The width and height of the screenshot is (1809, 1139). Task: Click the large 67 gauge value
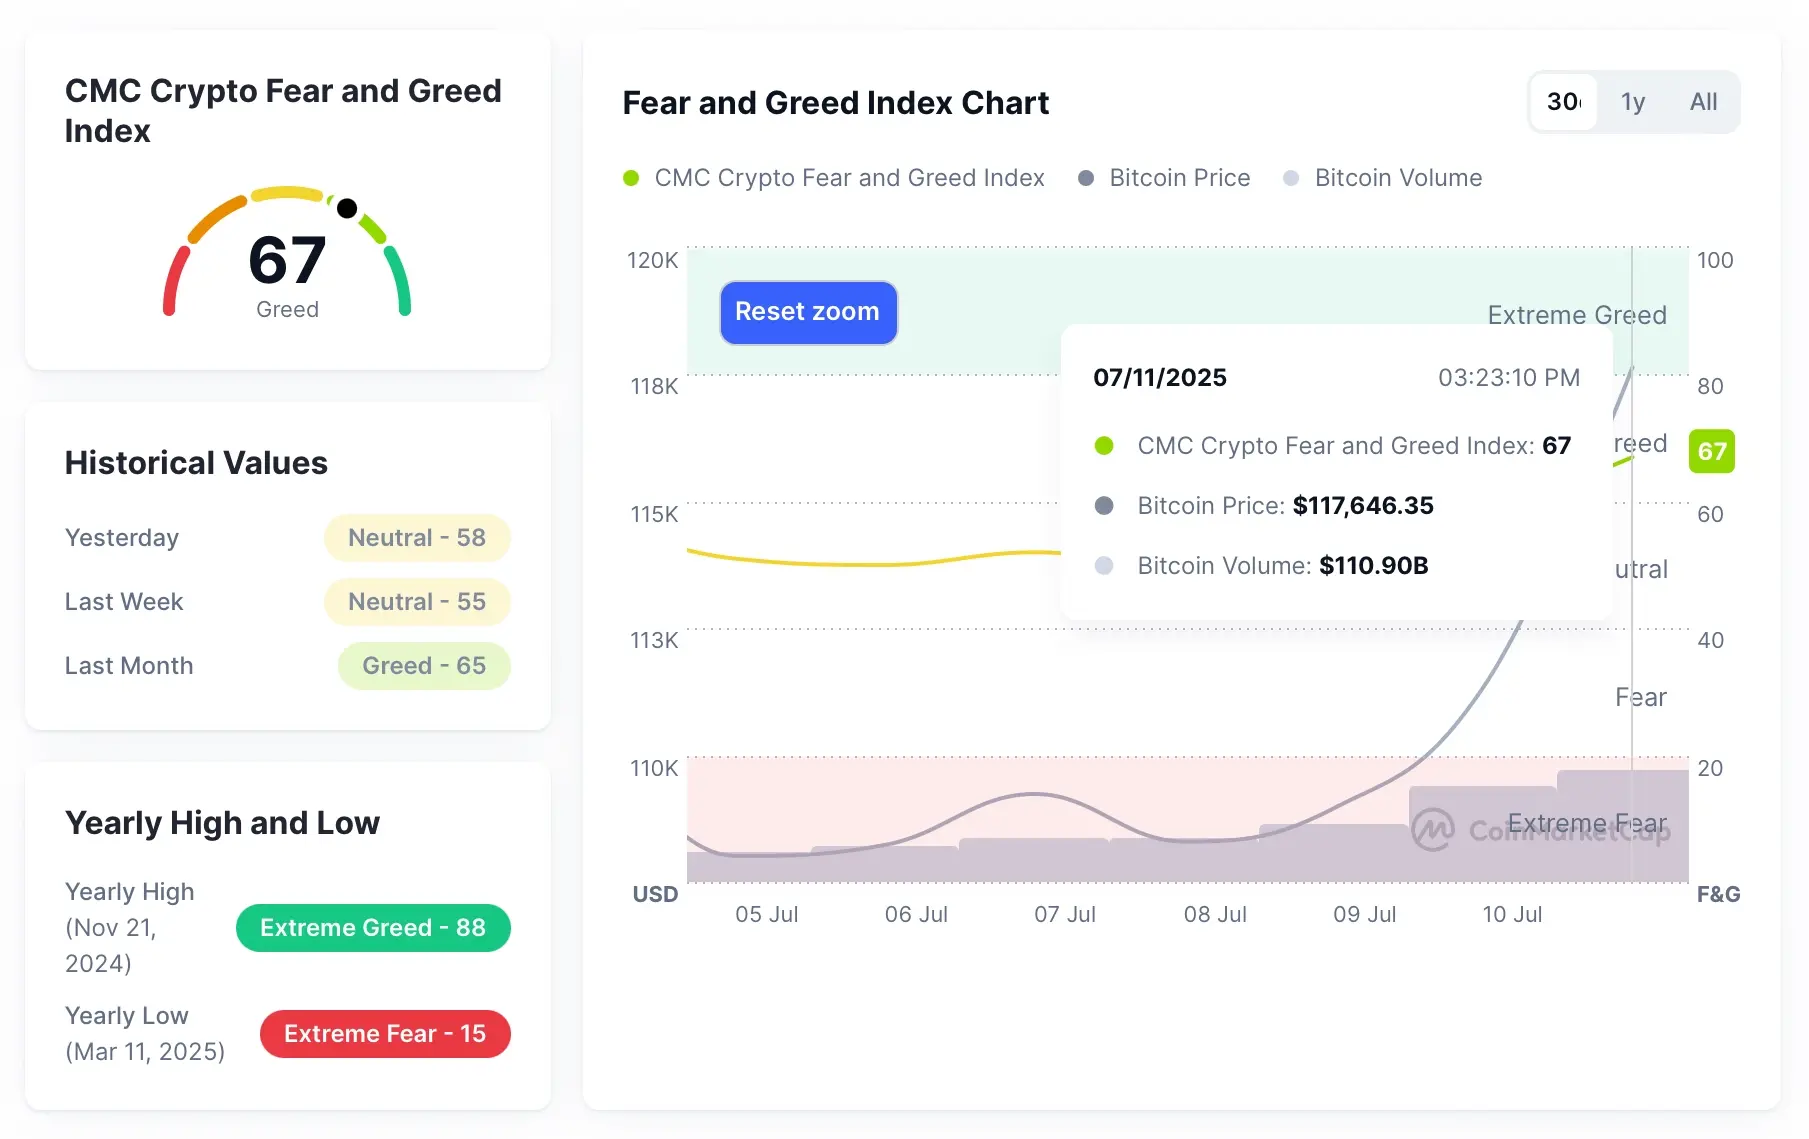[x=287, y=260]
